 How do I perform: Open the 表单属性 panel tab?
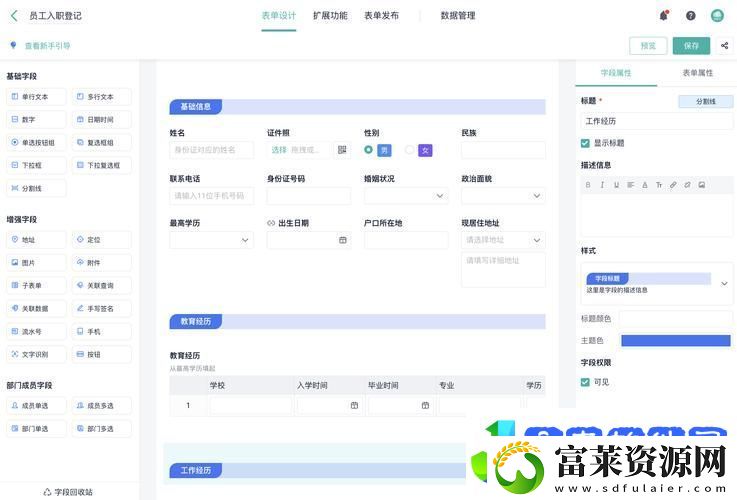[698, 73]
